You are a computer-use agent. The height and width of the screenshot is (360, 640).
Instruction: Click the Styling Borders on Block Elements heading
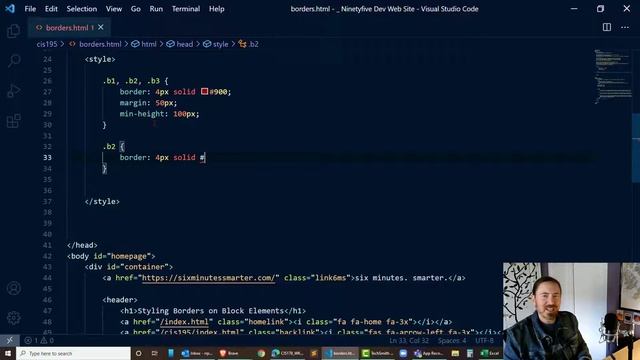coord(211,311)
